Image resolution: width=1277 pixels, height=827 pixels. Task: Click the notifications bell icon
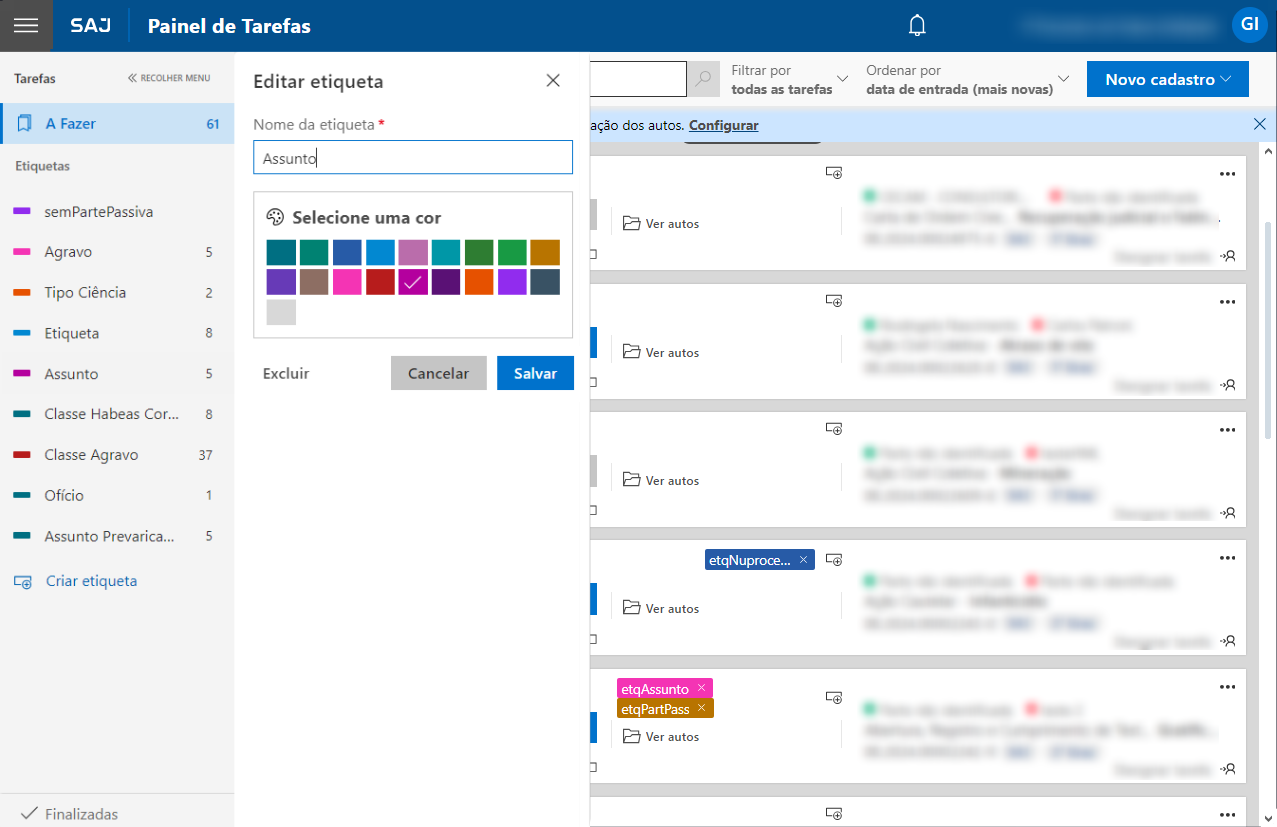[x=917, y=26]
